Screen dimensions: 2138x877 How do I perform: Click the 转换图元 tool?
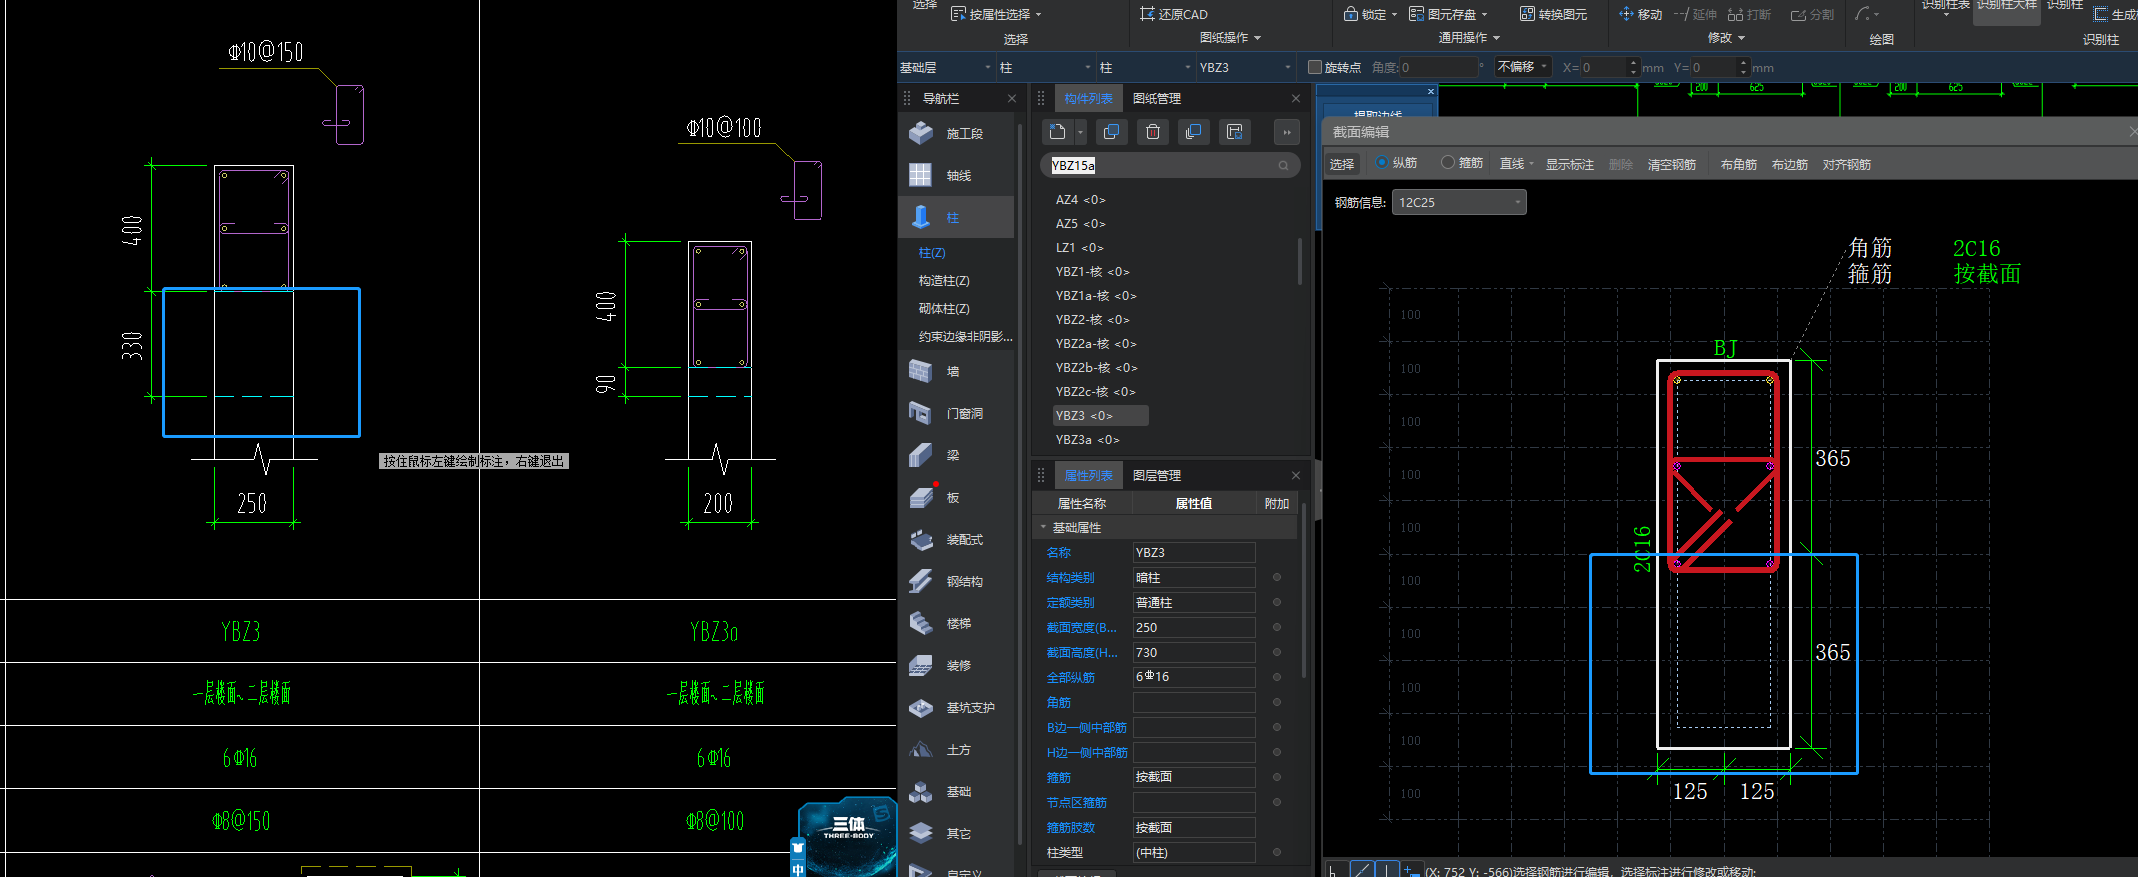tap(1553, 14)
